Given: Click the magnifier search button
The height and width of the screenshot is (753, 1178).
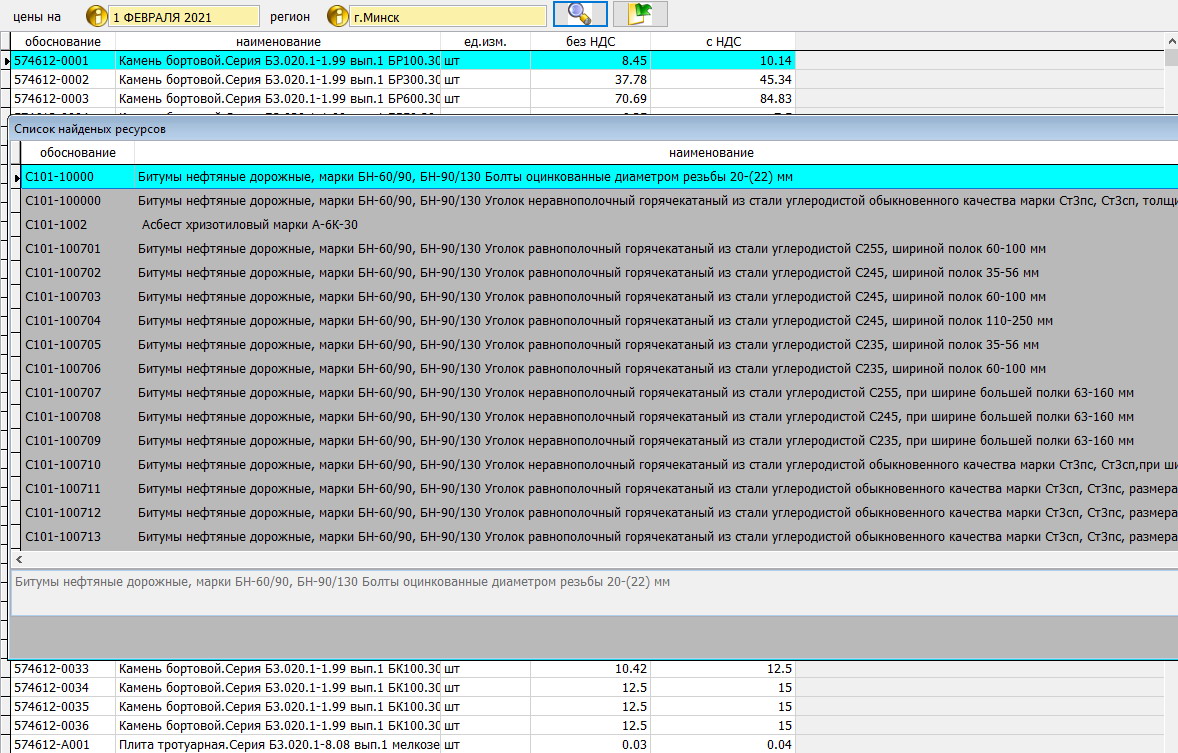Looking at the screenshot, I should 580,14.
